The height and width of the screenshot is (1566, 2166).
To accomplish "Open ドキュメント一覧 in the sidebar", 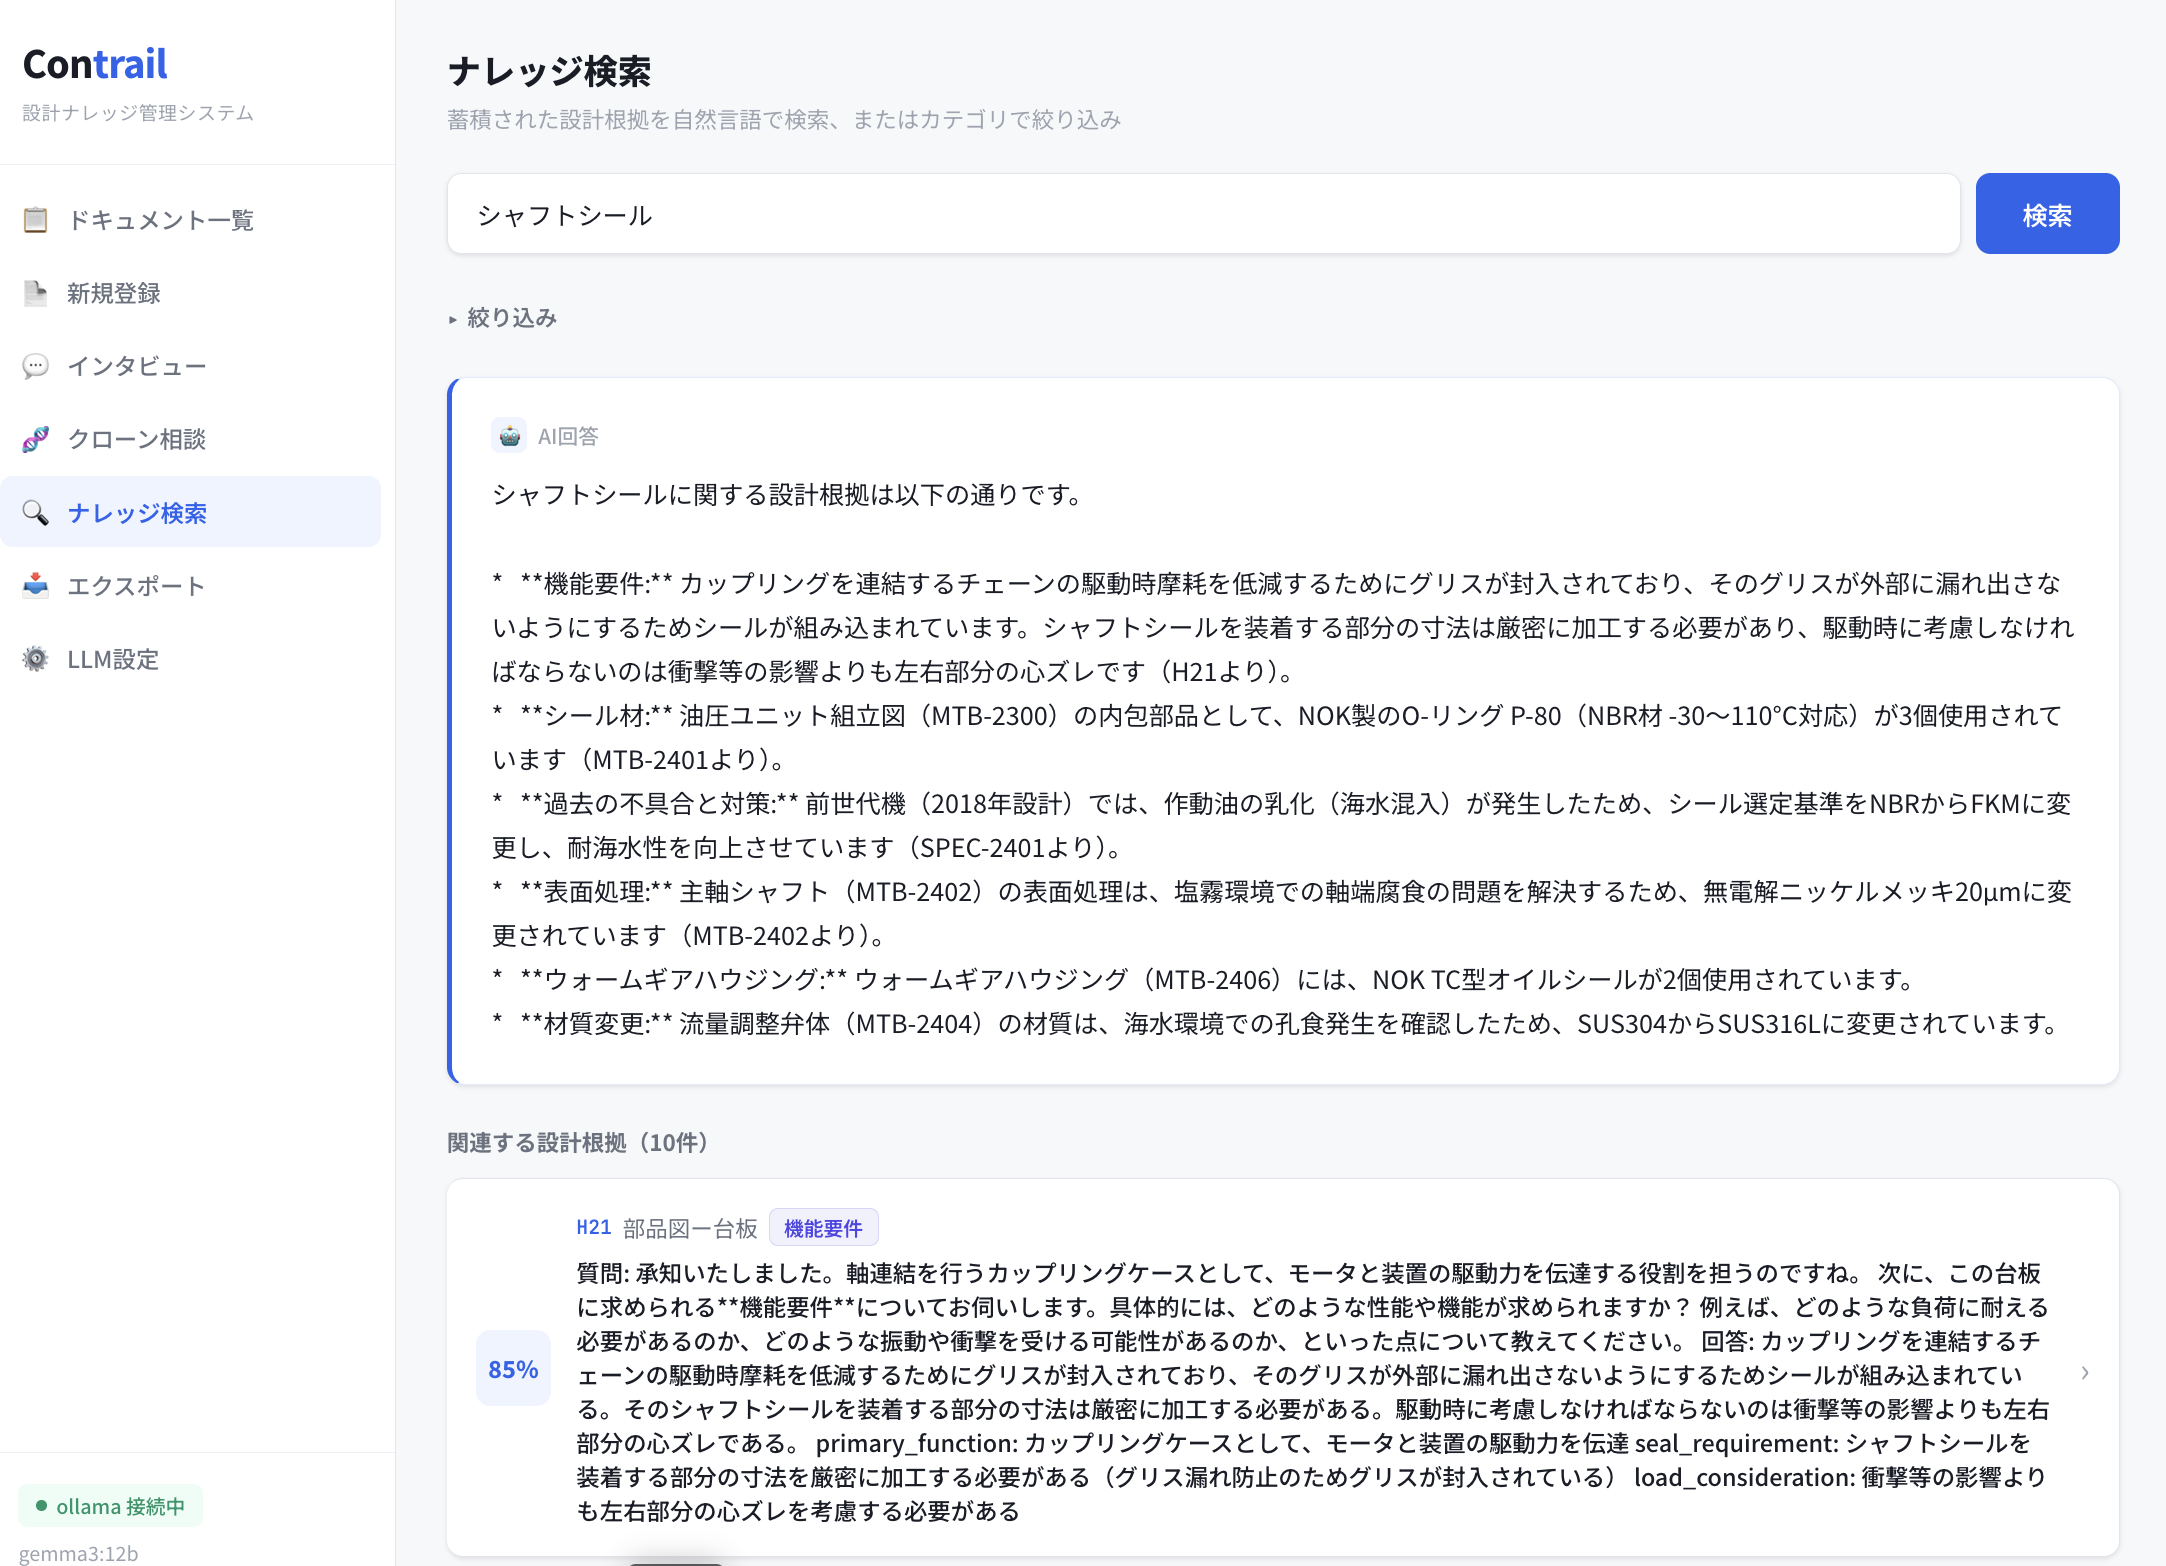I will tap(190, 219).
